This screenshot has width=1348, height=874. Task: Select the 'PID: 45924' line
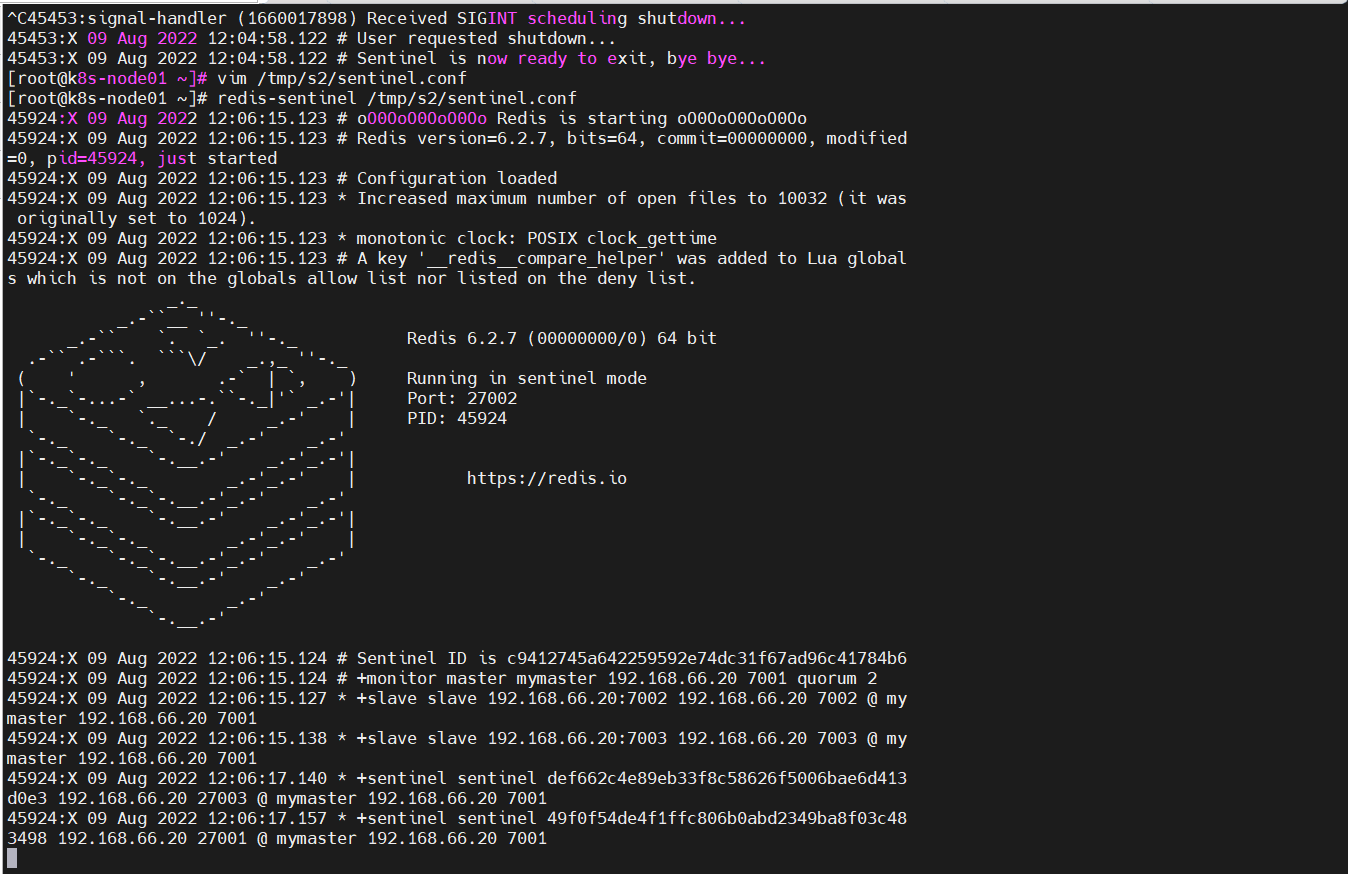coord(457,418)
